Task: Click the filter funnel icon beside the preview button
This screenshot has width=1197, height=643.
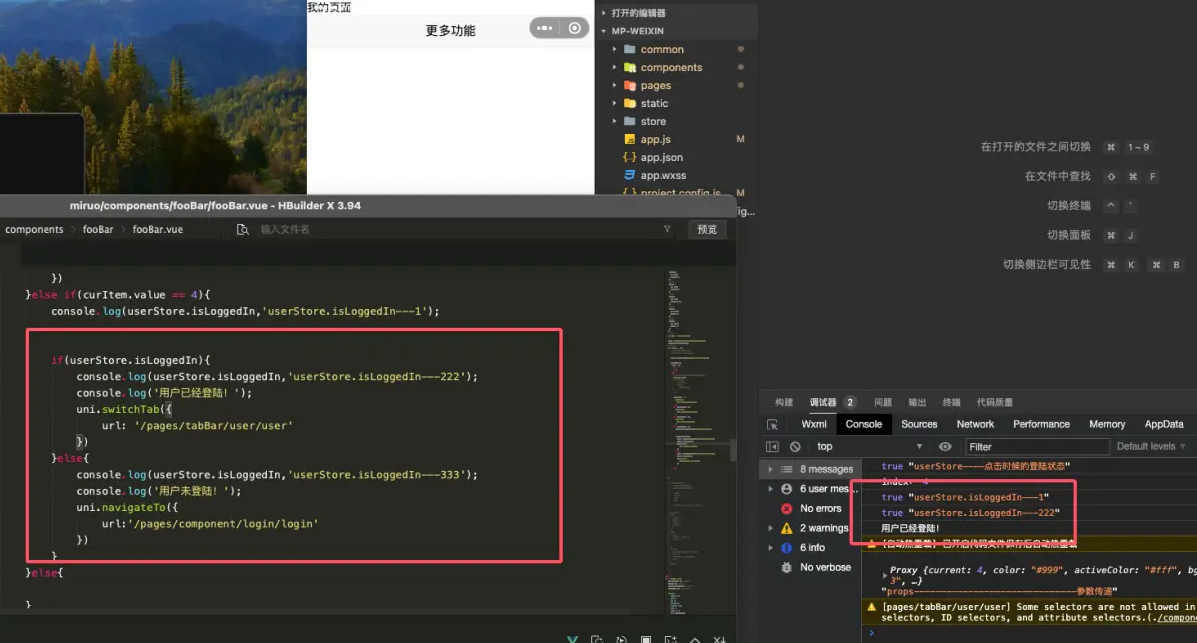Action: [667, 230]
